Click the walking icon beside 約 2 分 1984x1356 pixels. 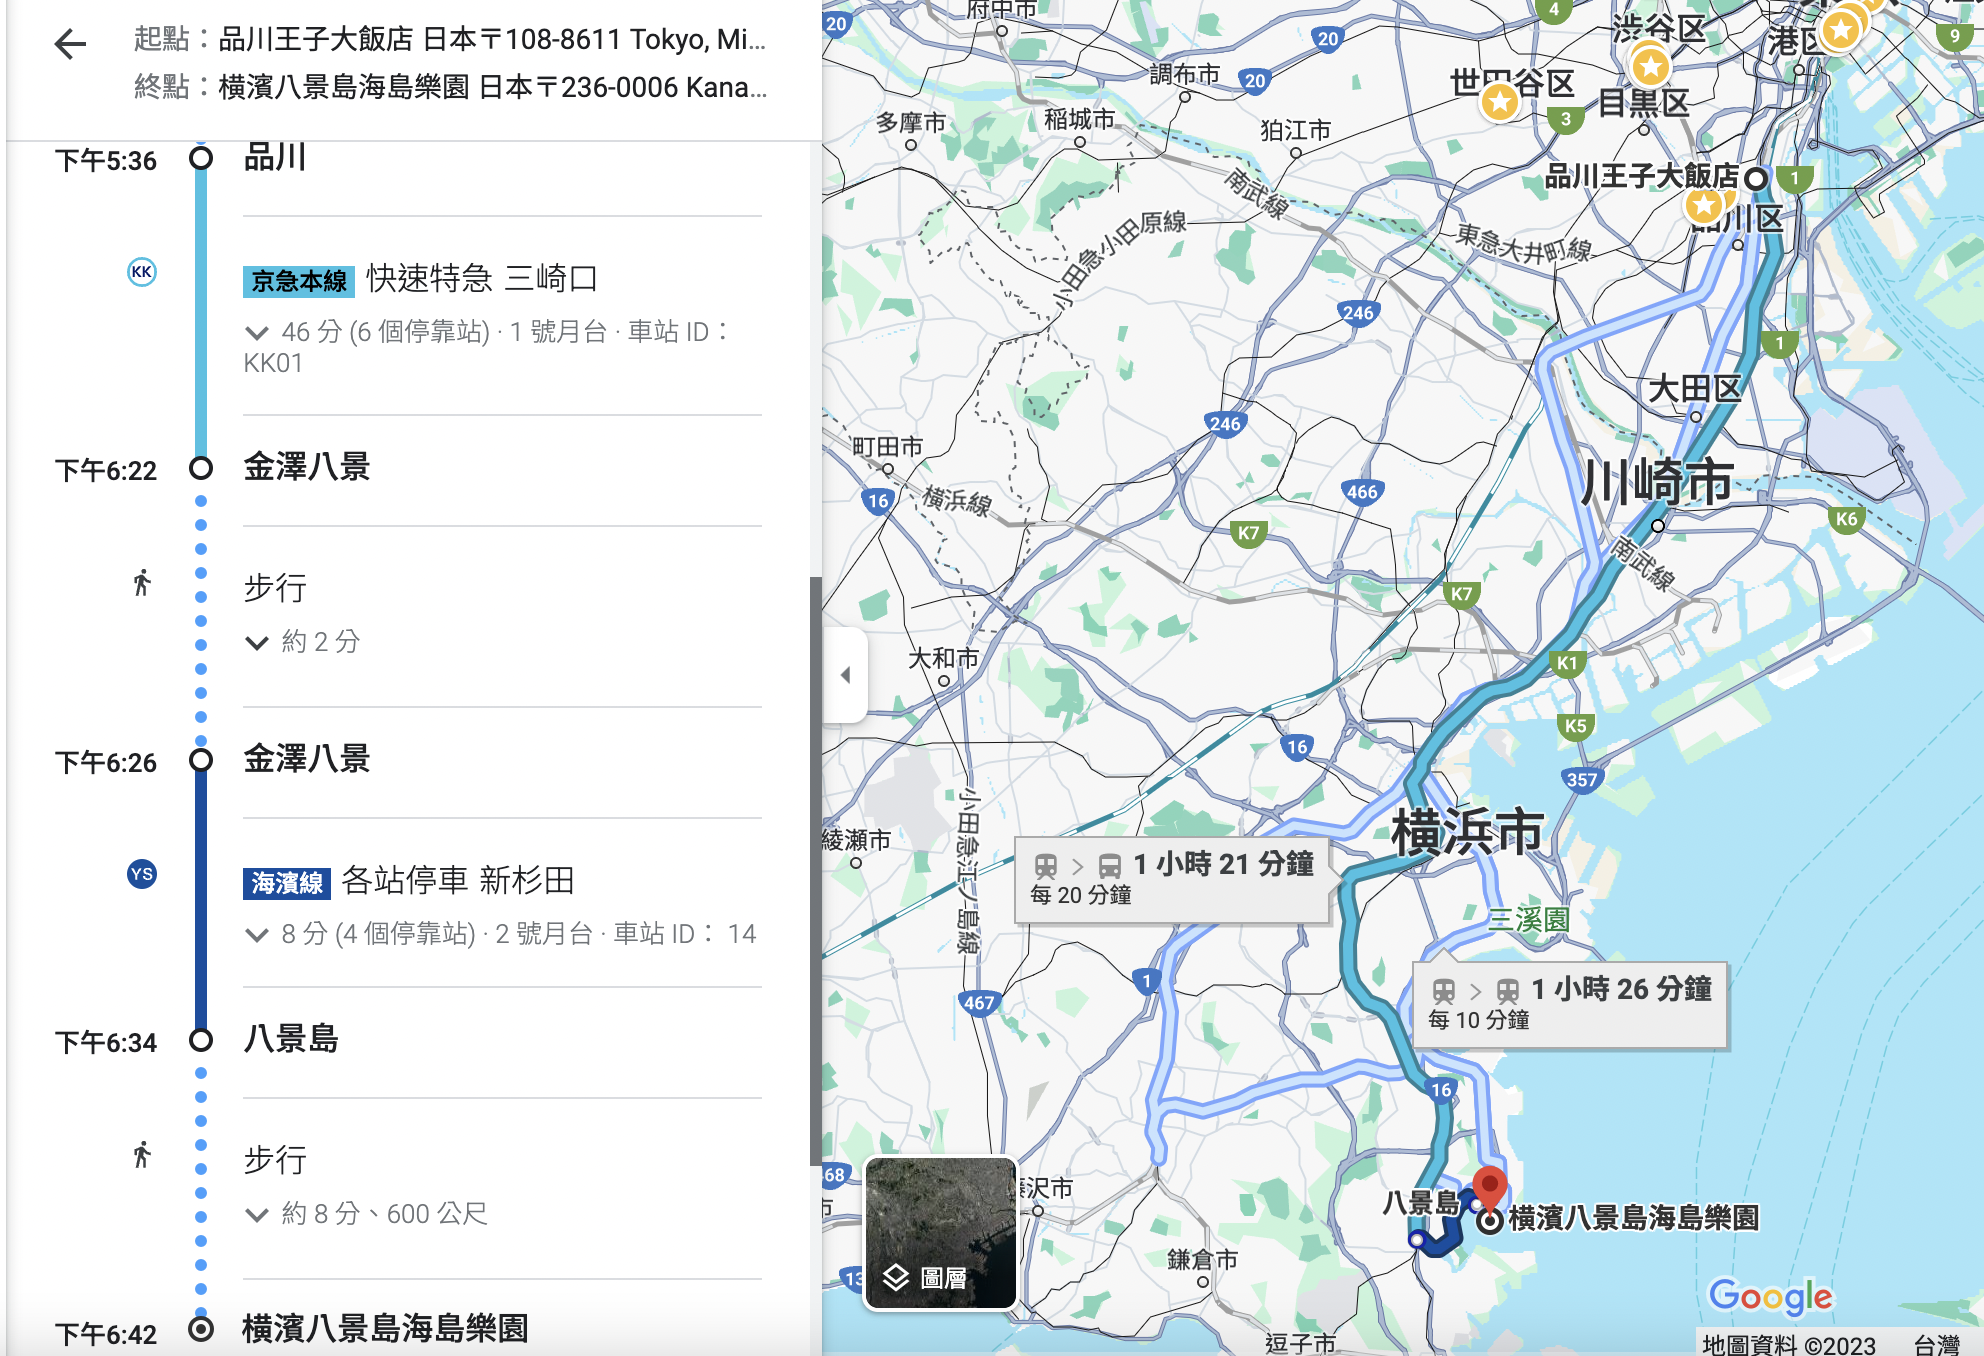[x=142, y=583]
